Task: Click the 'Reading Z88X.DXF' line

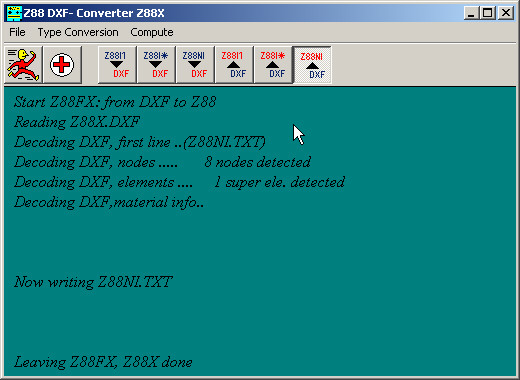Action: (x=77, y=122)
